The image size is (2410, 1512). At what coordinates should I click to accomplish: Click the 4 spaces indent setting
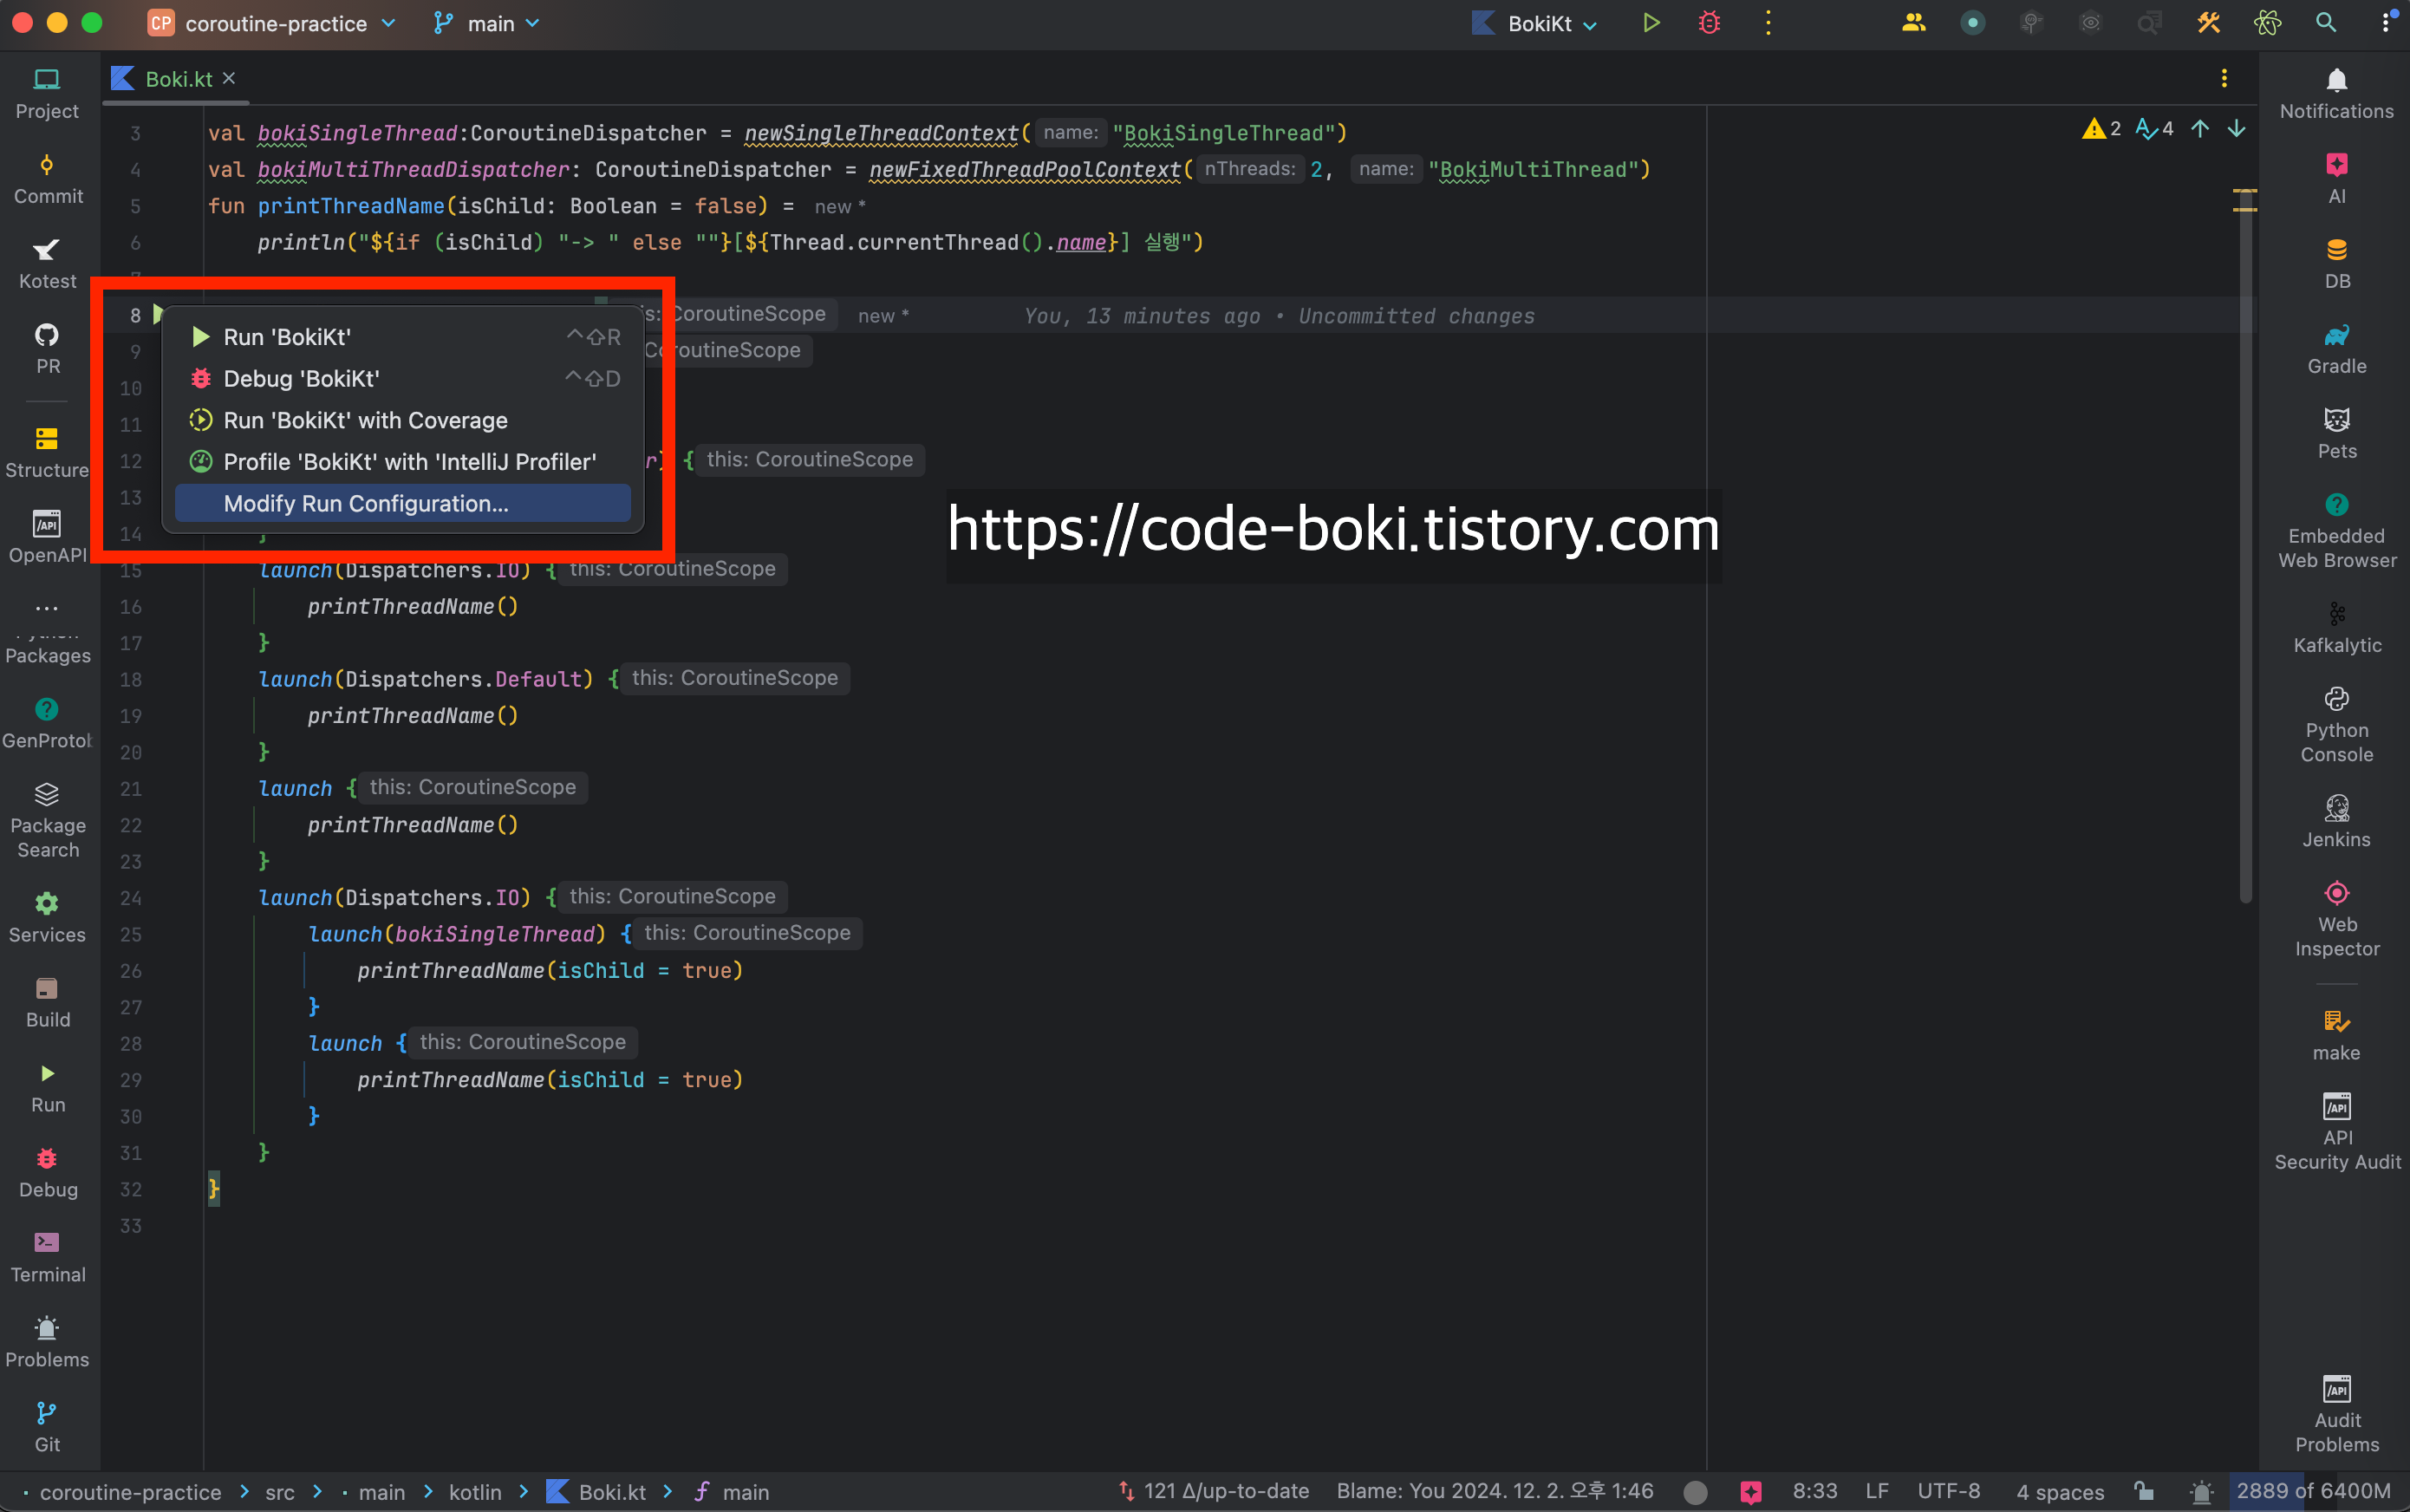(x=2059, y=1491)
